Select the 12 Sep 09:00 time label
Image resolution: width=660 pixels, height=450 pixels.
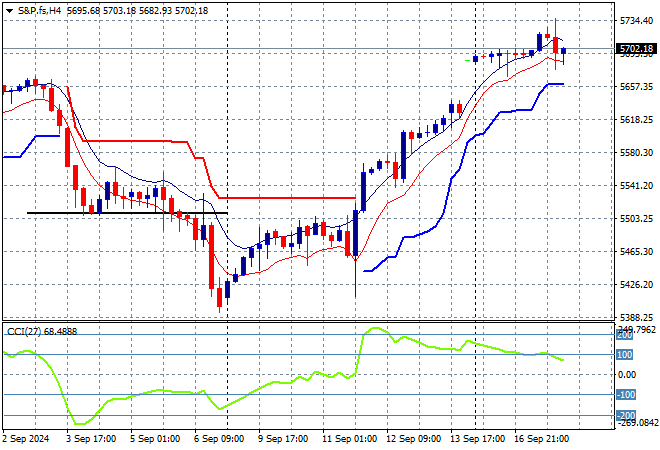[x=416, y=437]
